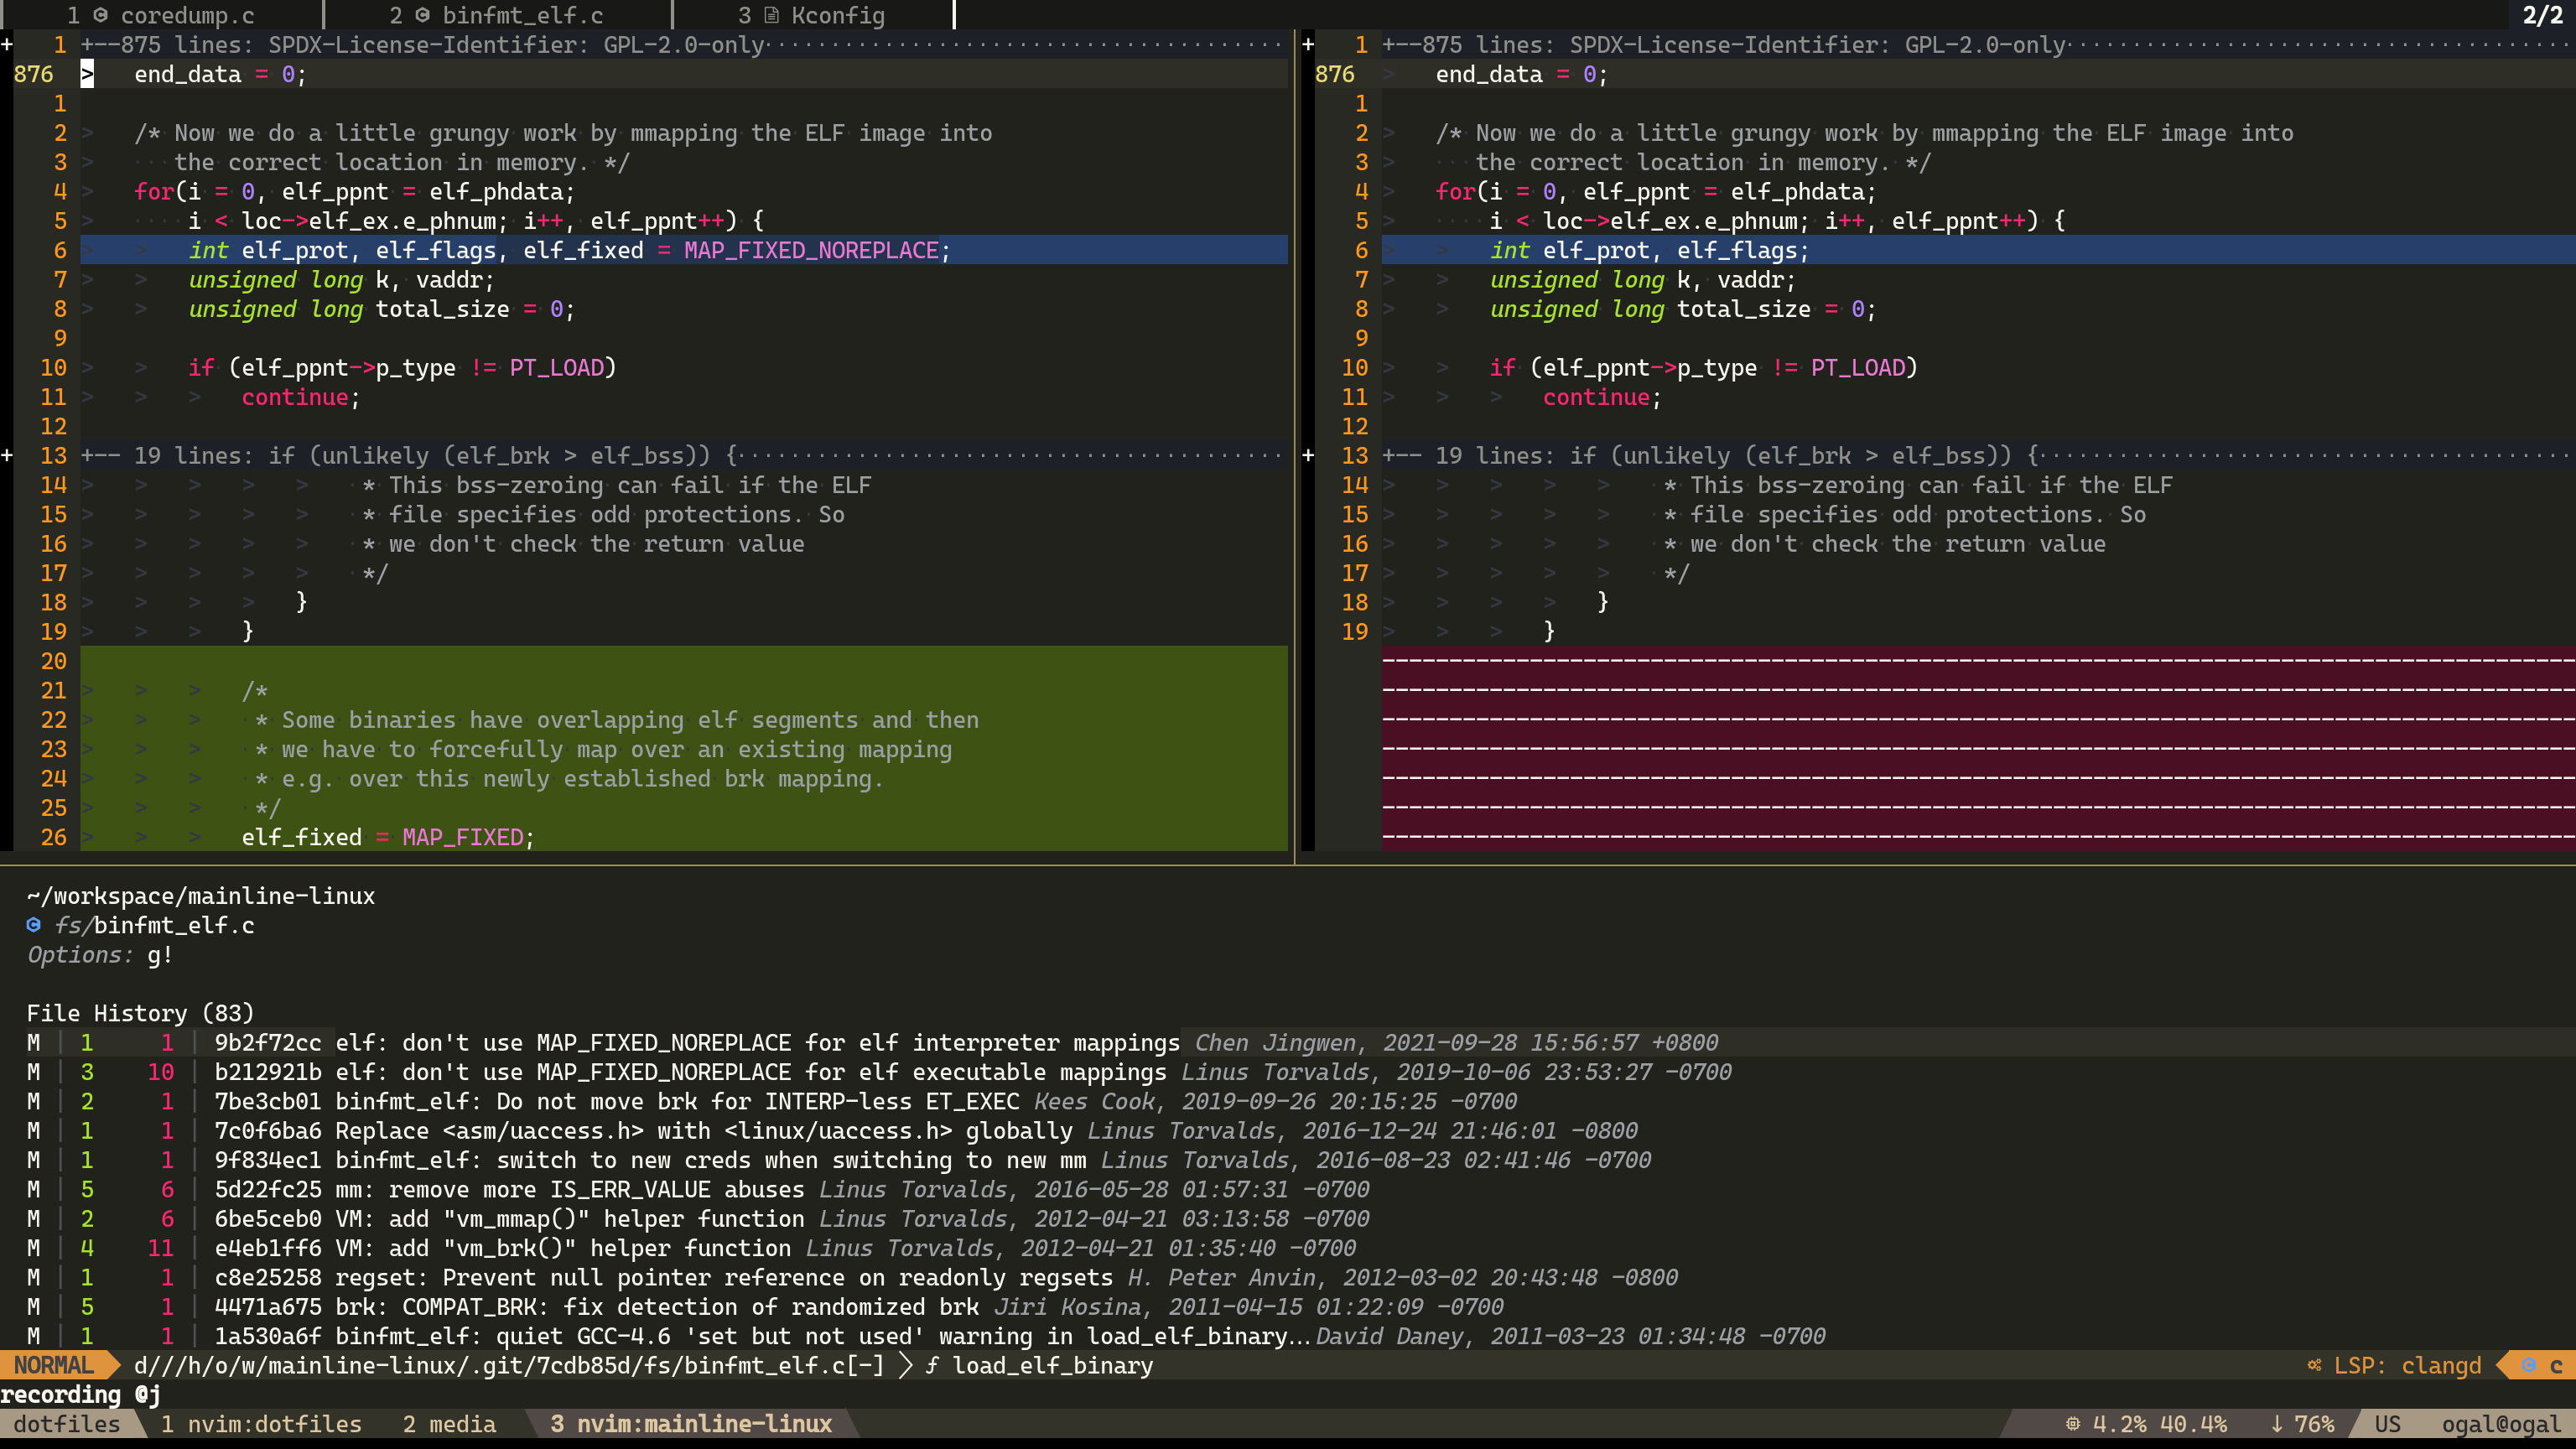Viewport: 2576px width, 1449px height.
Task: Expand the 19-line elf_brk fold in right pane
Action: pos(1978,456)
